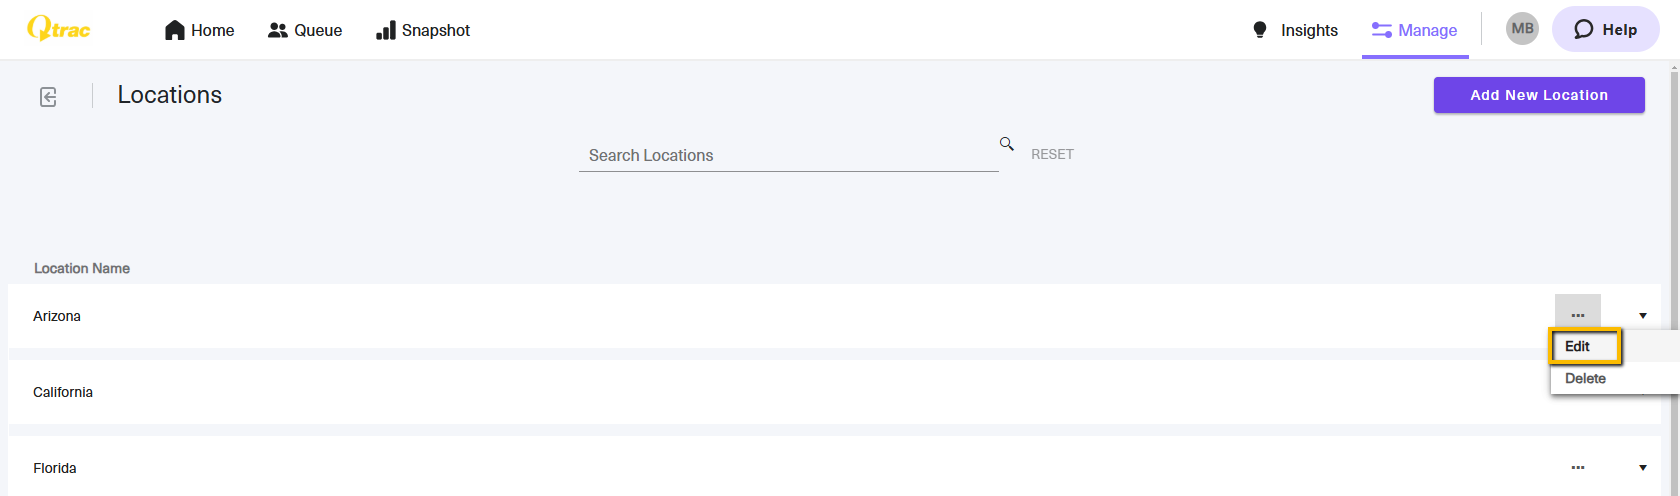1680x496 pixels.
Task: Open the Help chat button
Action: tap(1605, 30)
